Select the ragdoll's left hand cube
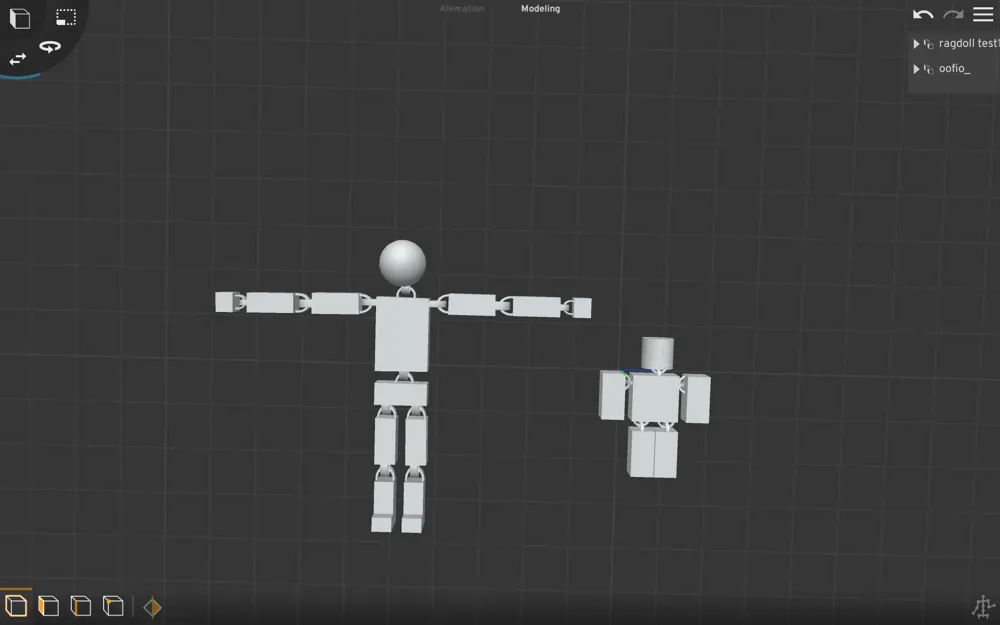 click(x=226, y=302)
